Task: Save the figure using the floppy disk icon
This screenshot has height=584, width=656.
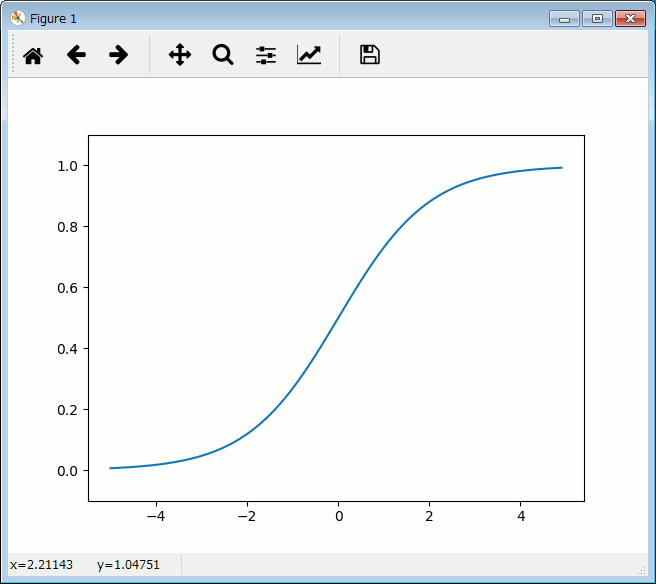Action: 369,55
